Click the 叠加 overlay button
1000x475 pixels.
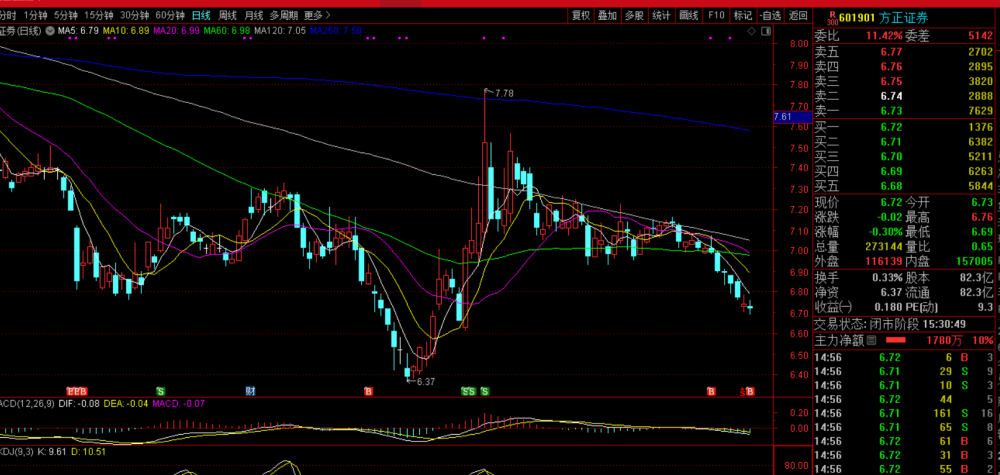coord(607,15)
